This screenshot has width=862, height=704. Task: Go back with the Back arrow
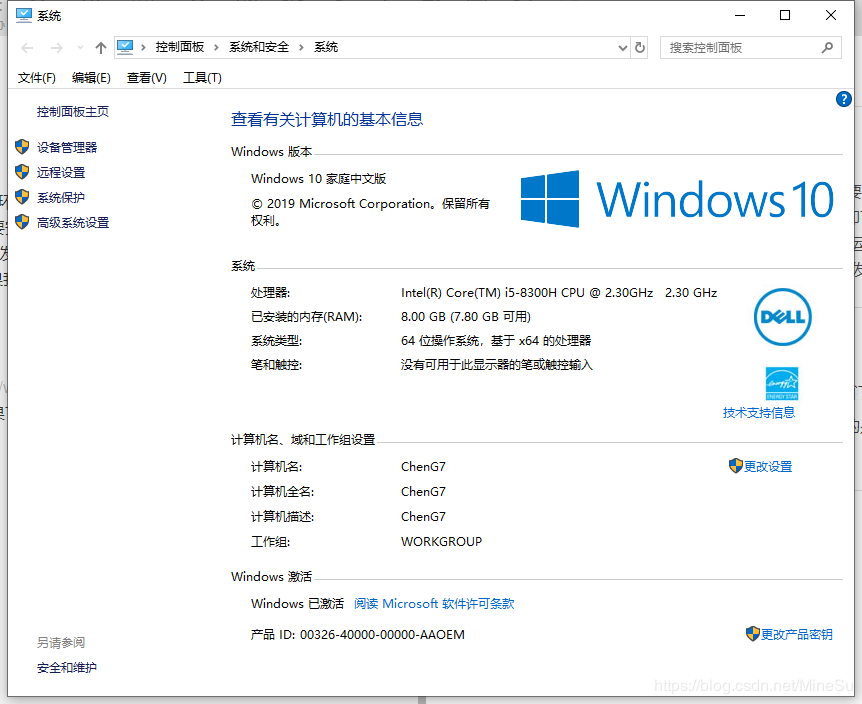tap(27, 48)
